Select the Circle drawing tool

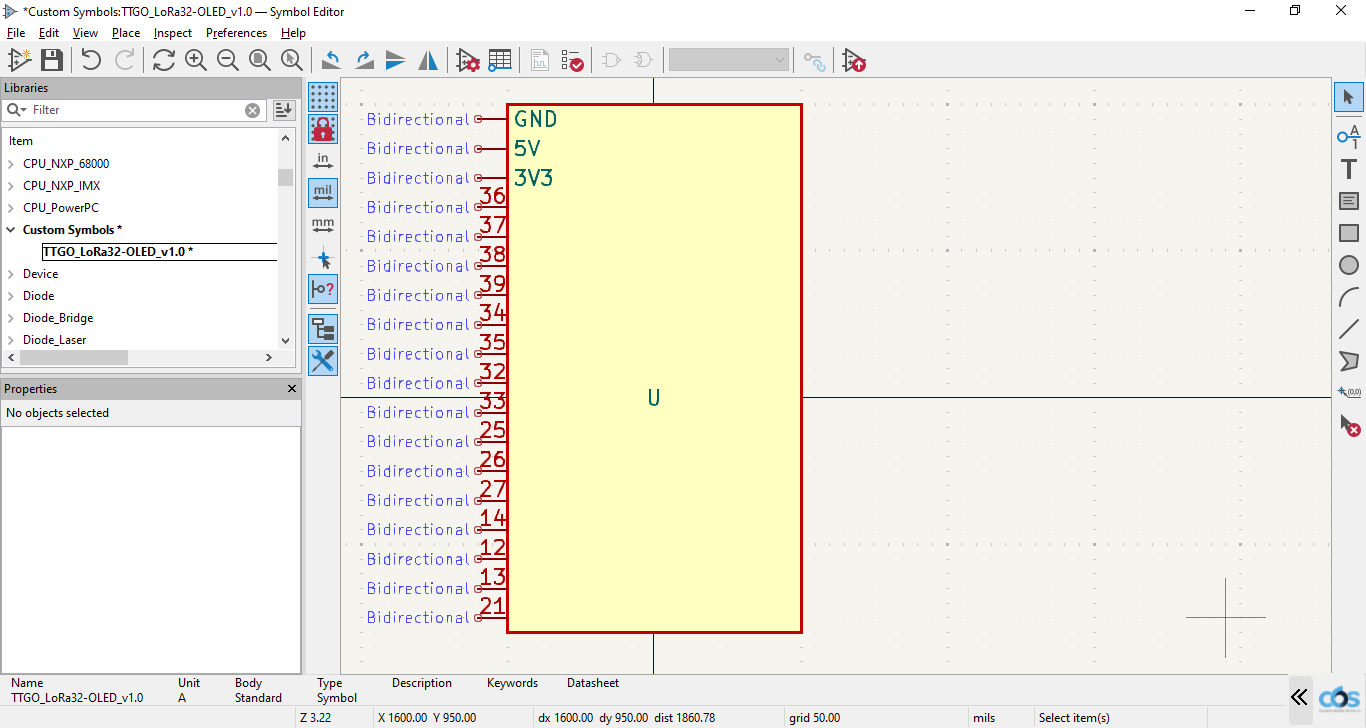point(1348,265)
